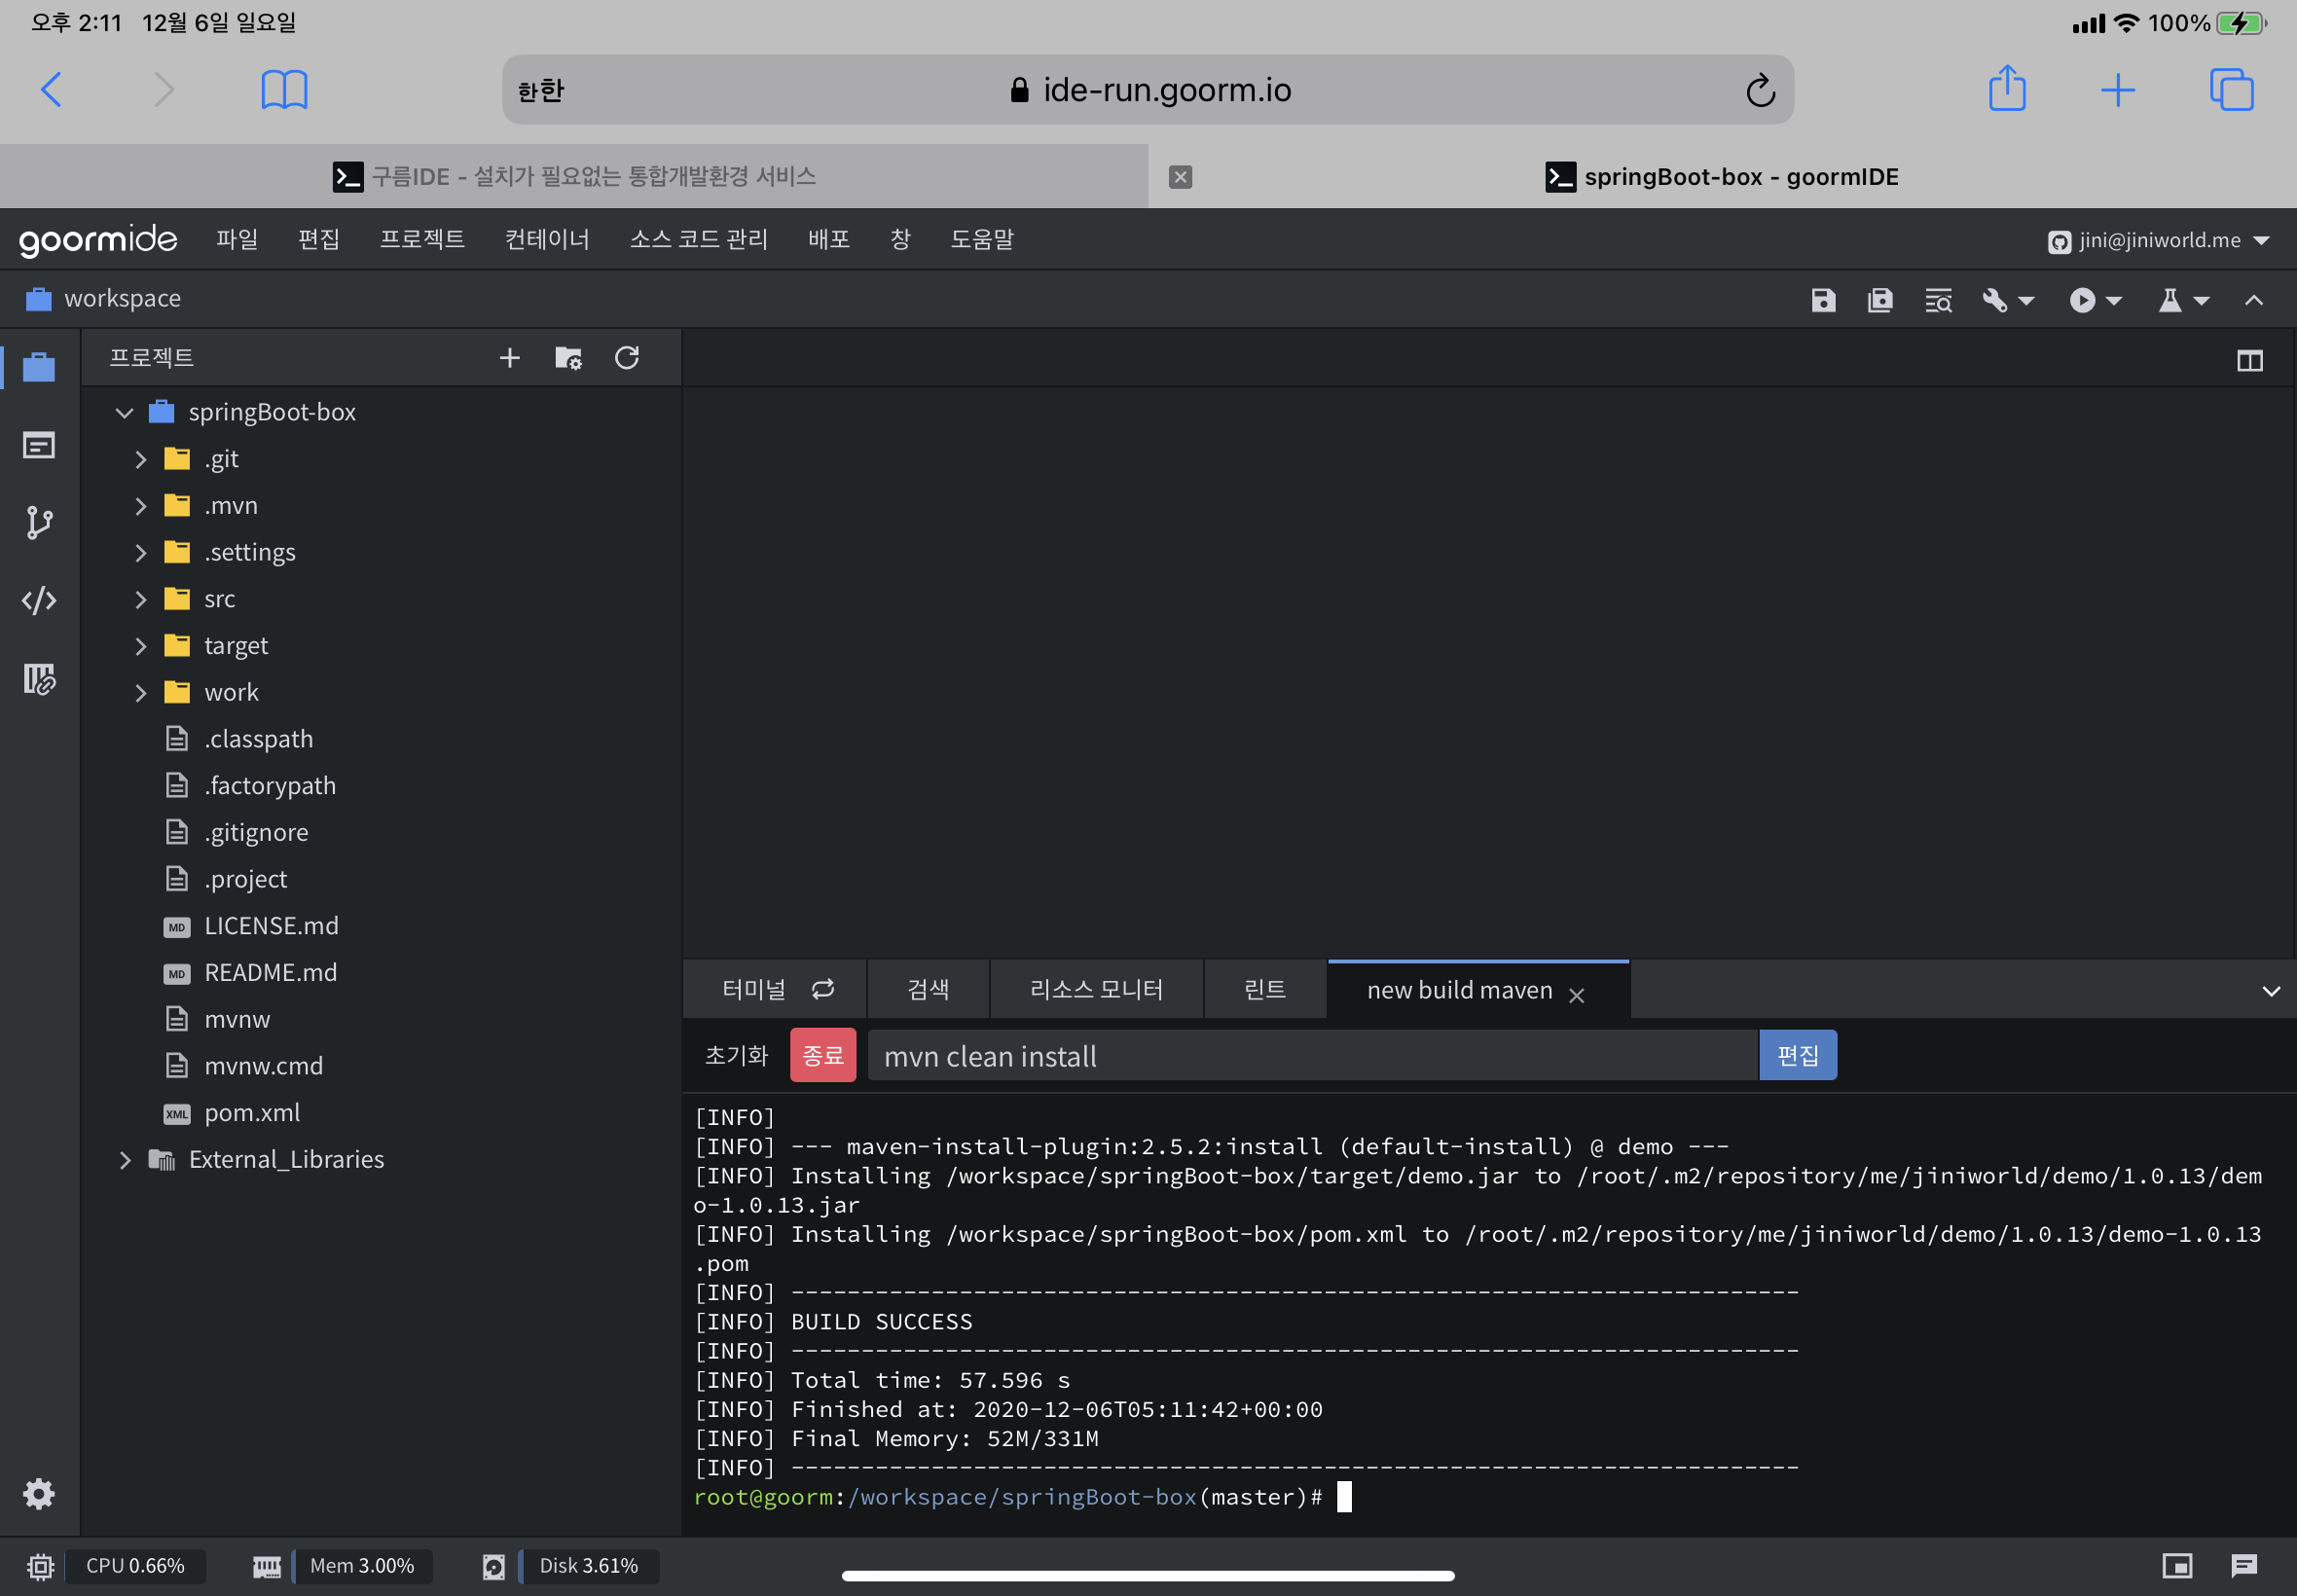Screen dimensions: 2297x1596
Task: Switch to the 리소스 모니터 tab
Action: (1096, 990)
